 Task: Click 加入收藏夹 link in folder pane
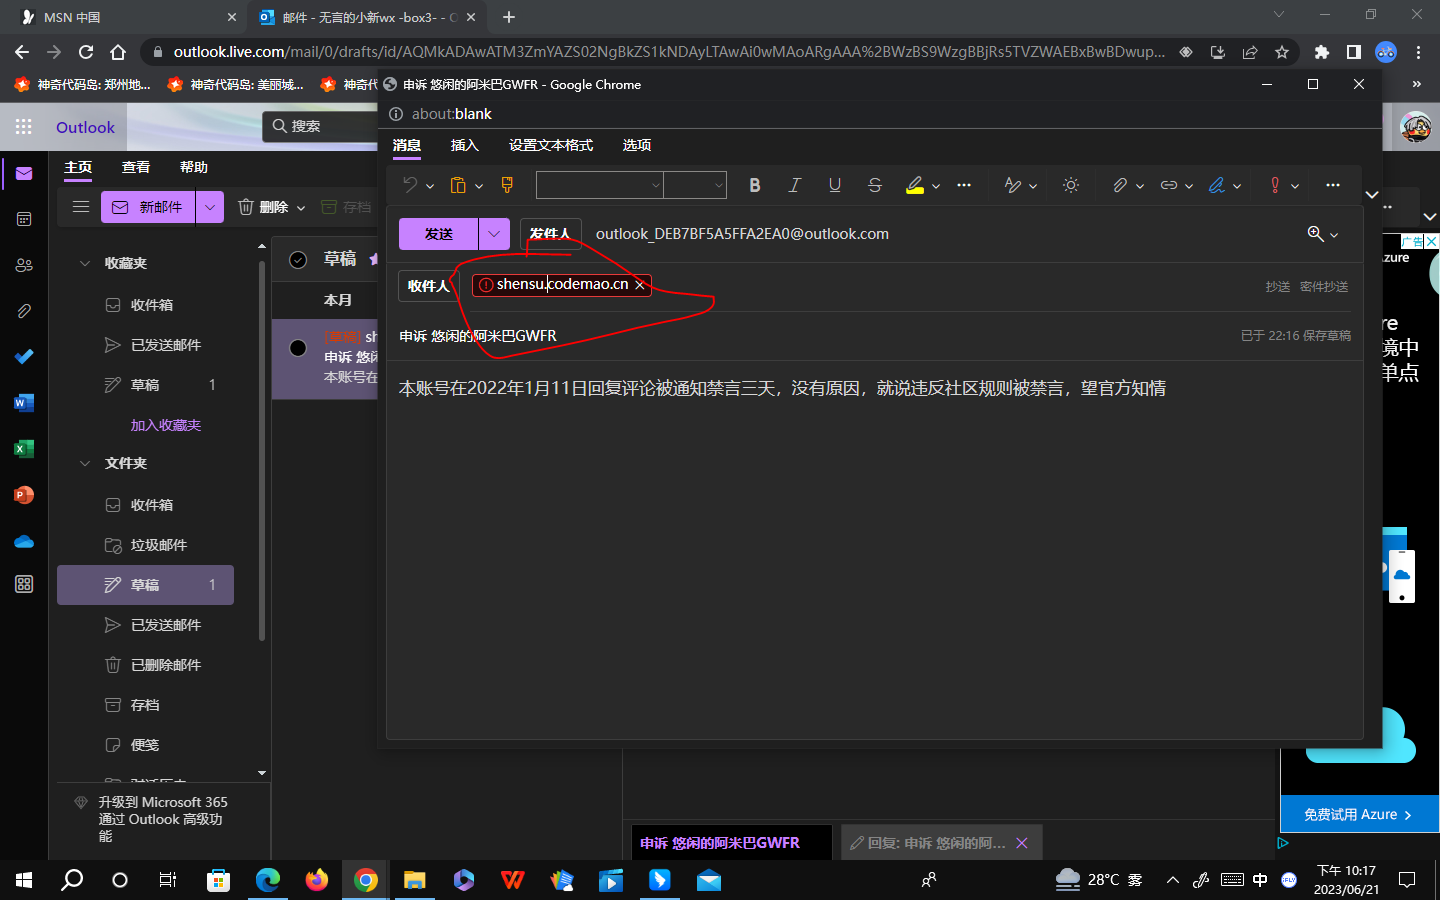pyautogui.click(x=166, y=425)
